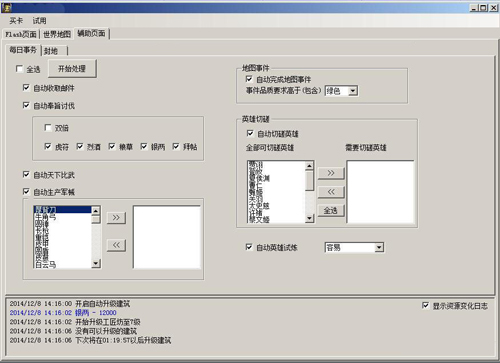Move hero back with << button
500x363 pixels.
click(331, 192)
